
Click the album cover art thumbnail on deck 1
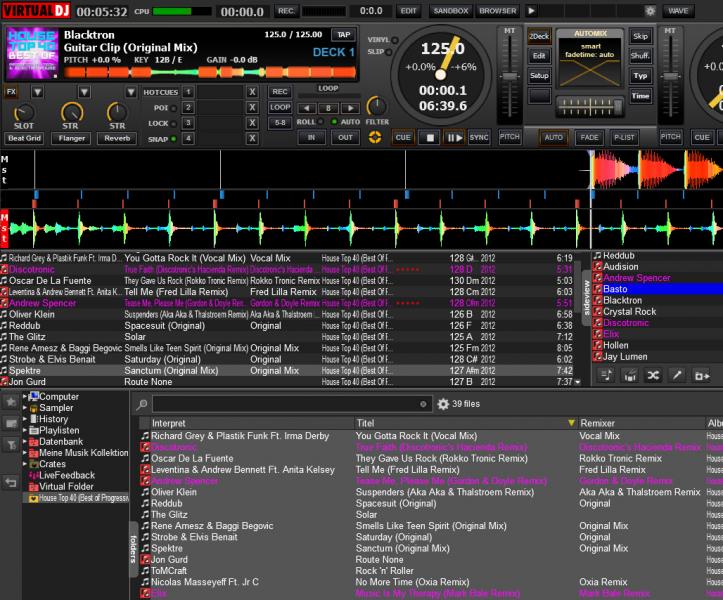tap(32, 53)
